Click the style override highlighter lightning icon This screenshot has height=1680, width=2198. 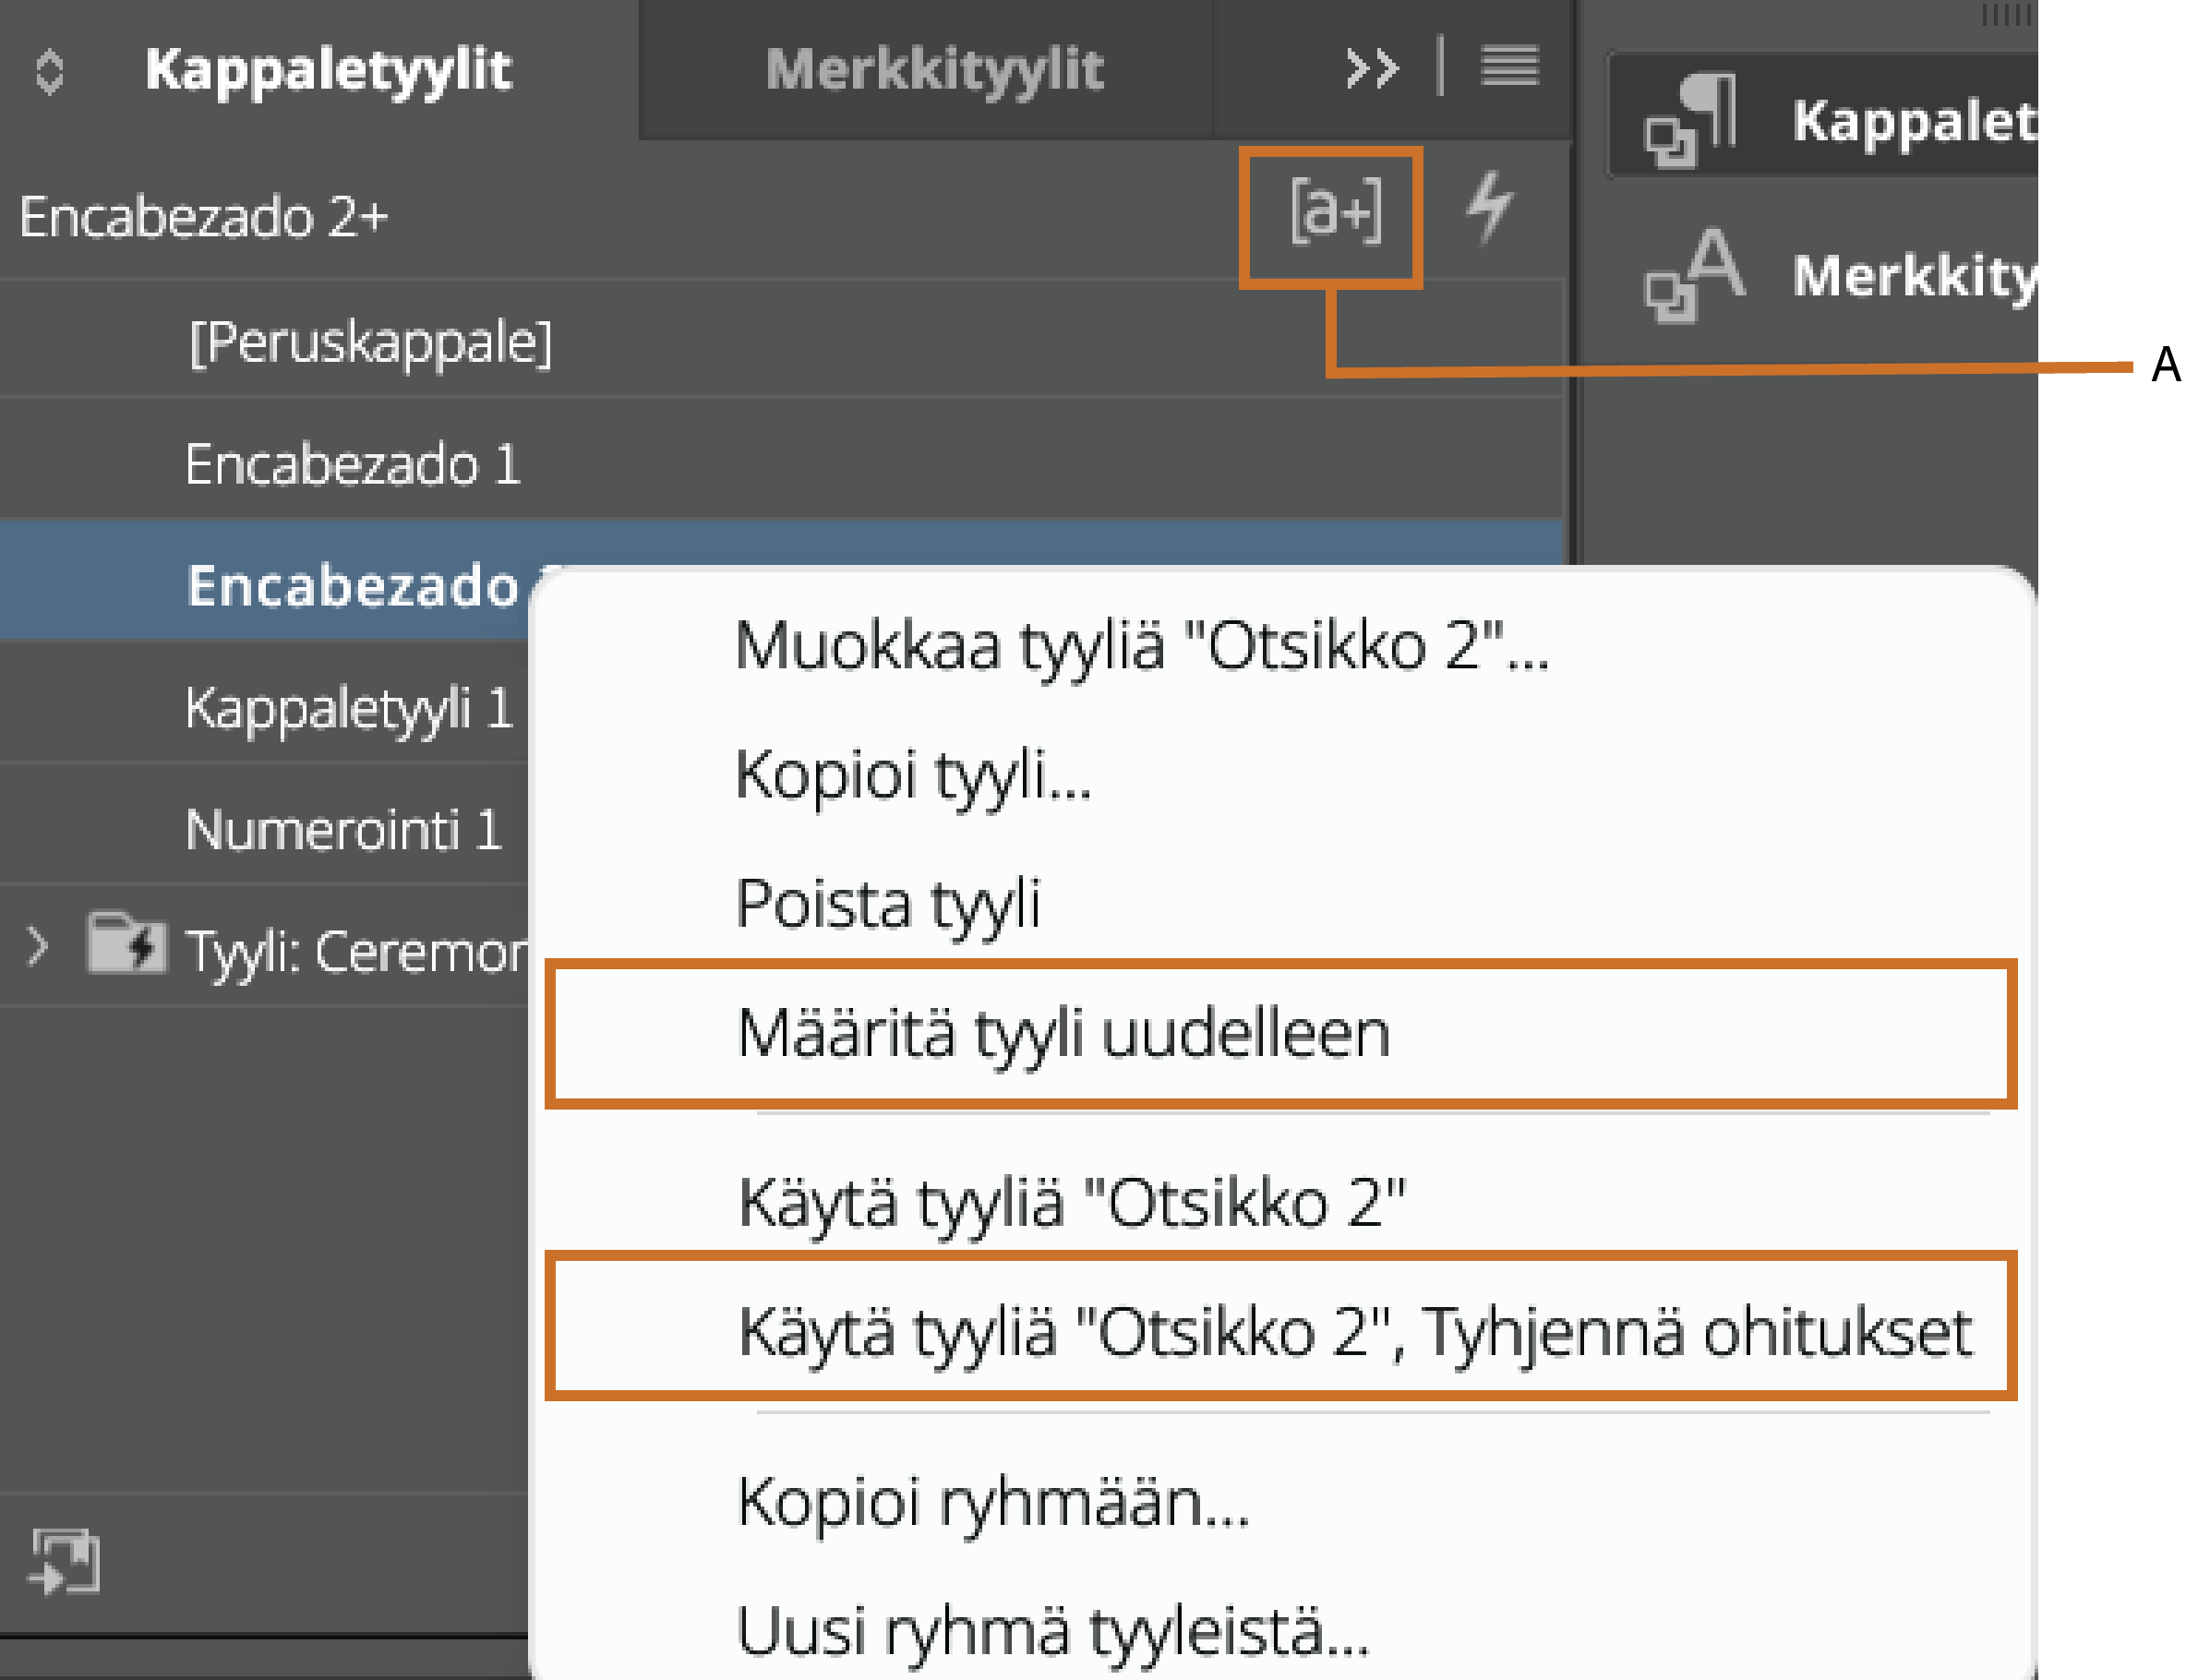1492,207
